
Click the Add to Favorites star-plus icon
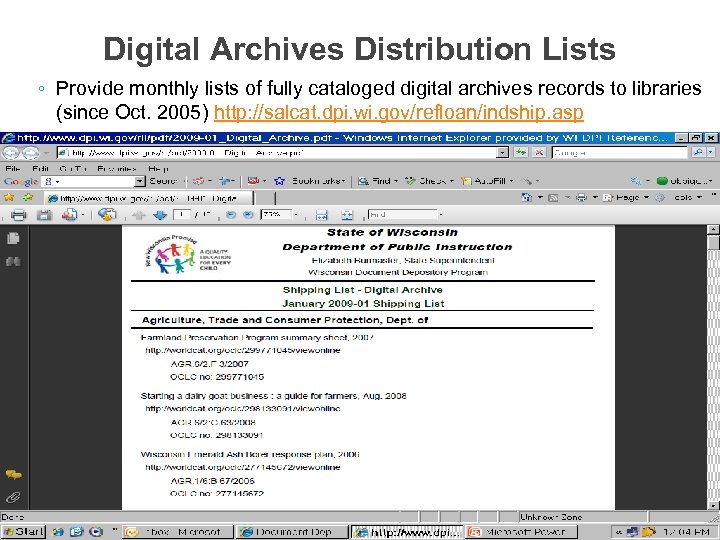click(28, 197)
